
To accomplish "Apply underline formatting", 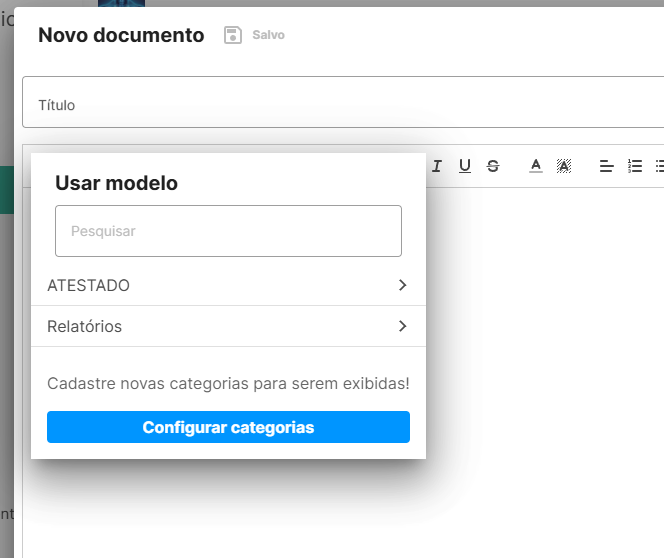I will coord(465,166).
